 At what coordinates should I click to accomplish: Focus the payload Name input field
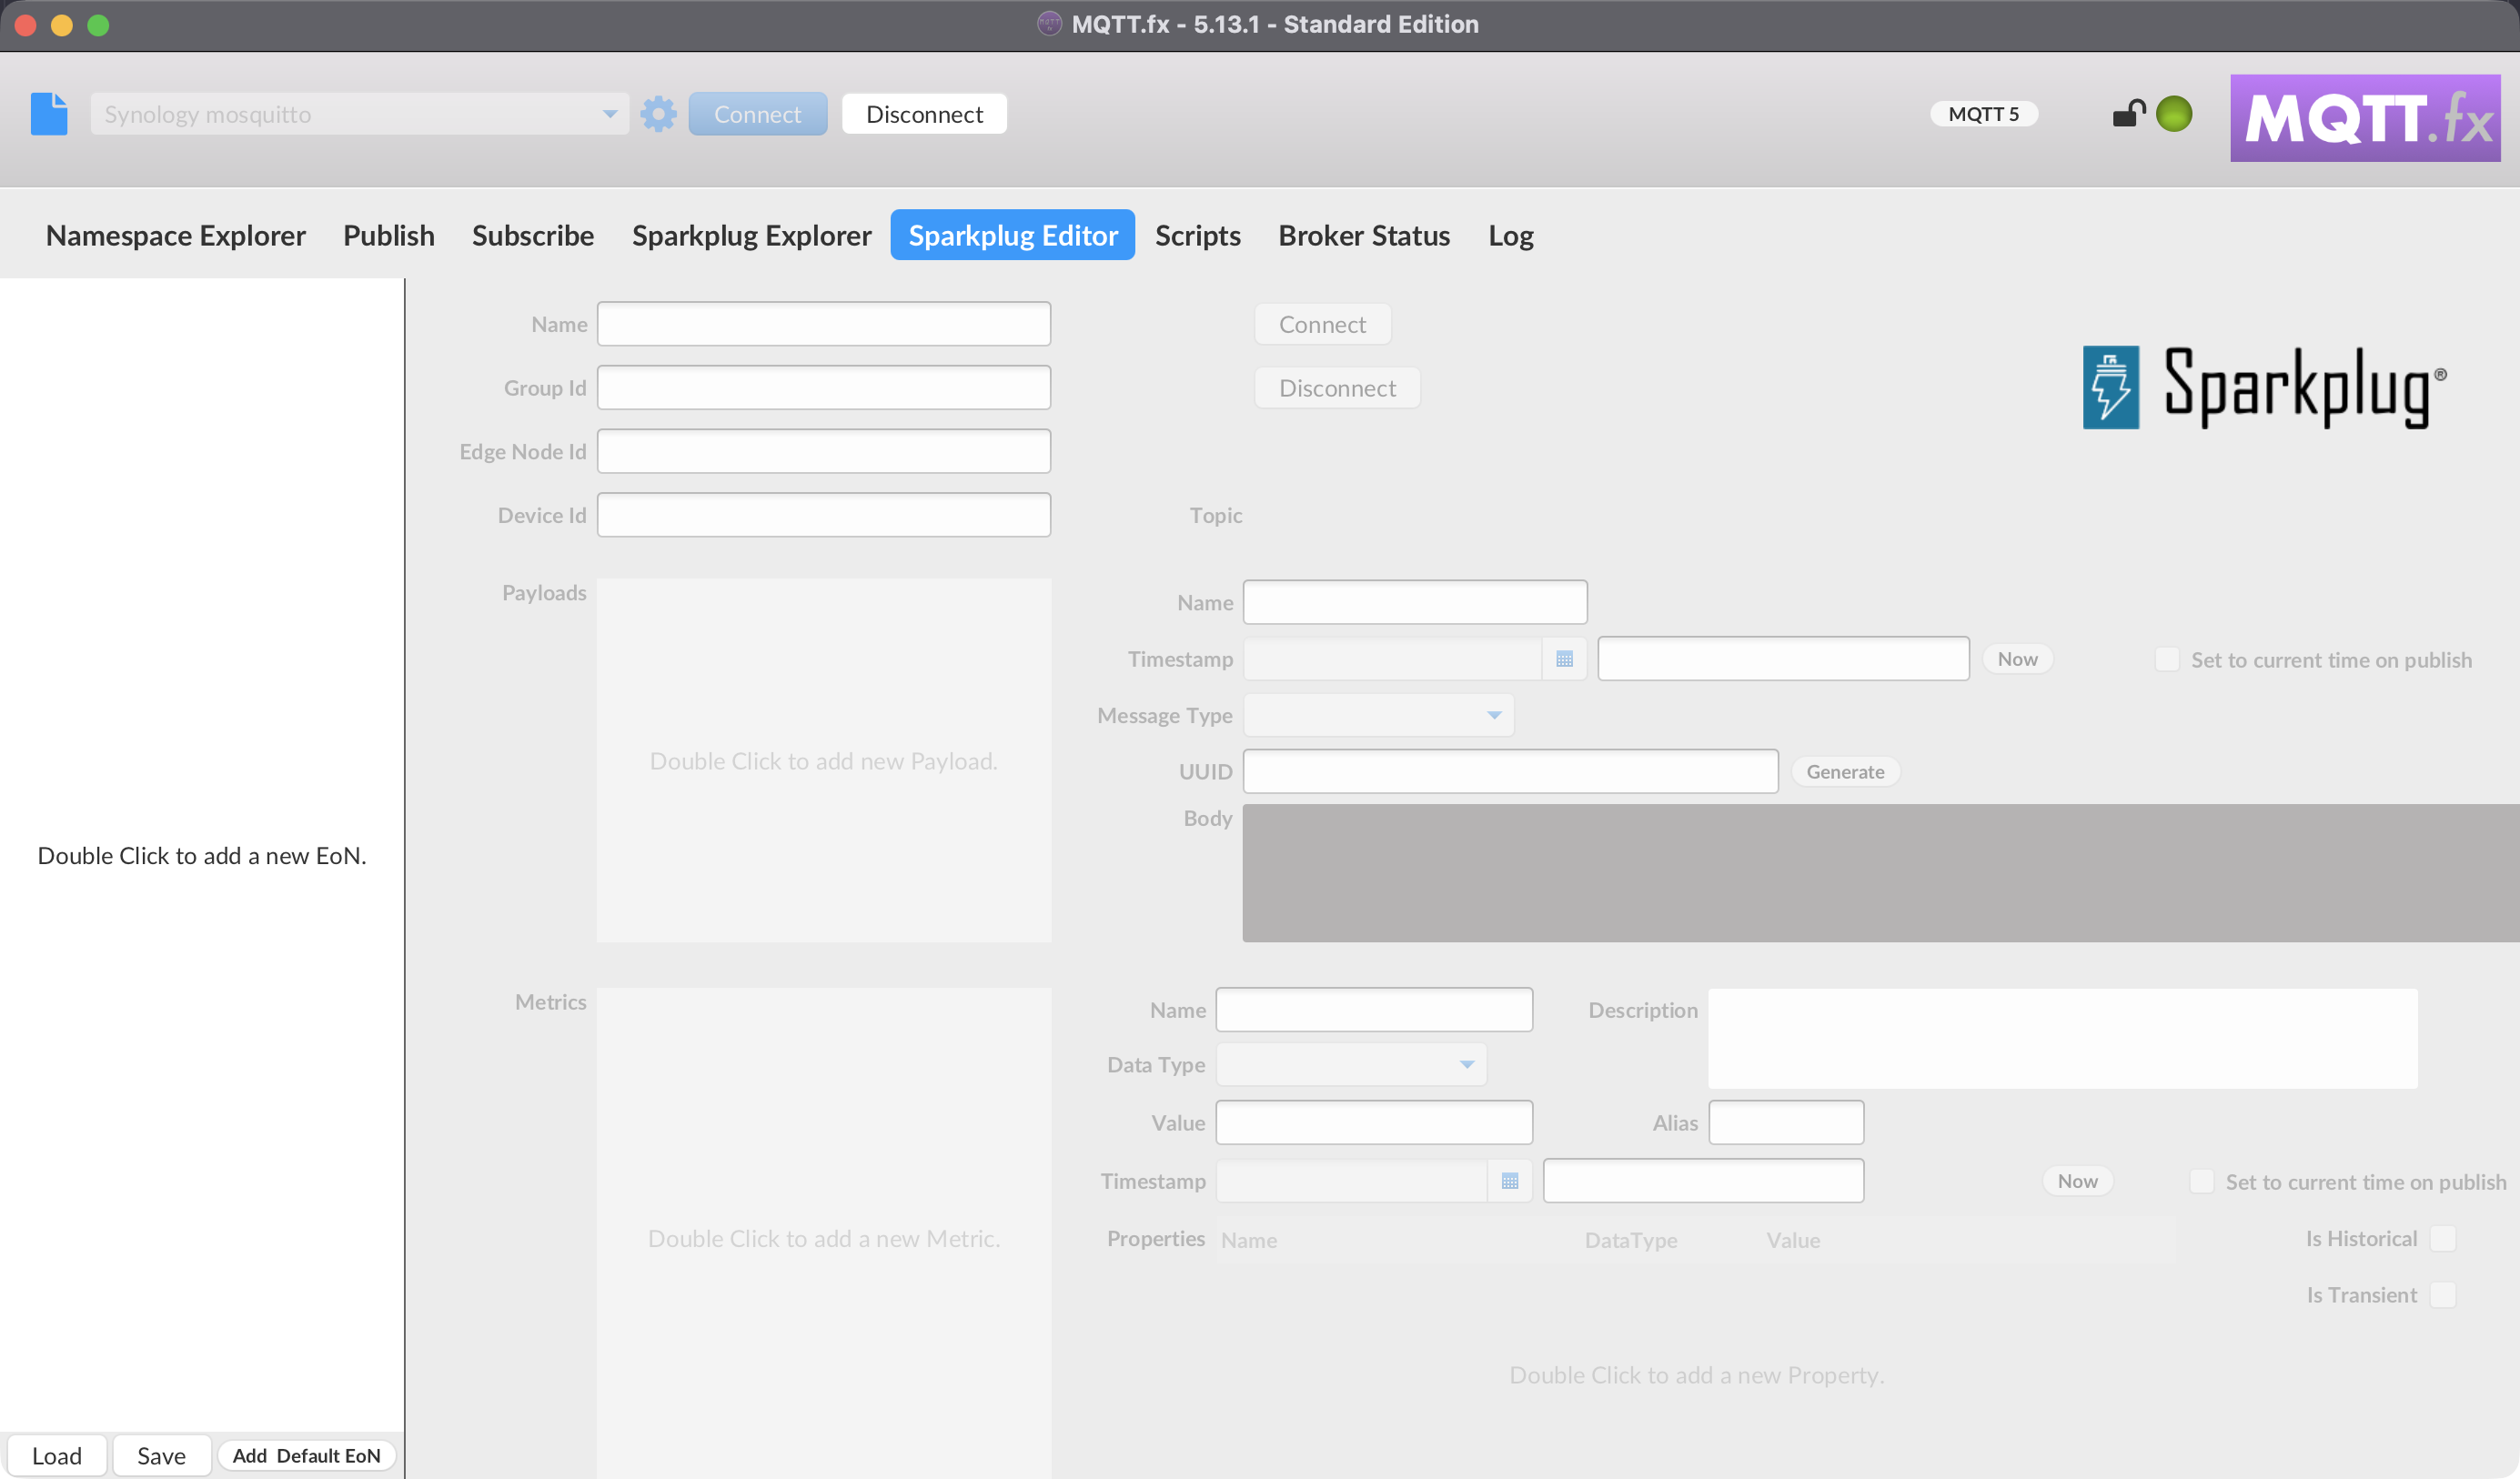point(1415,602)
